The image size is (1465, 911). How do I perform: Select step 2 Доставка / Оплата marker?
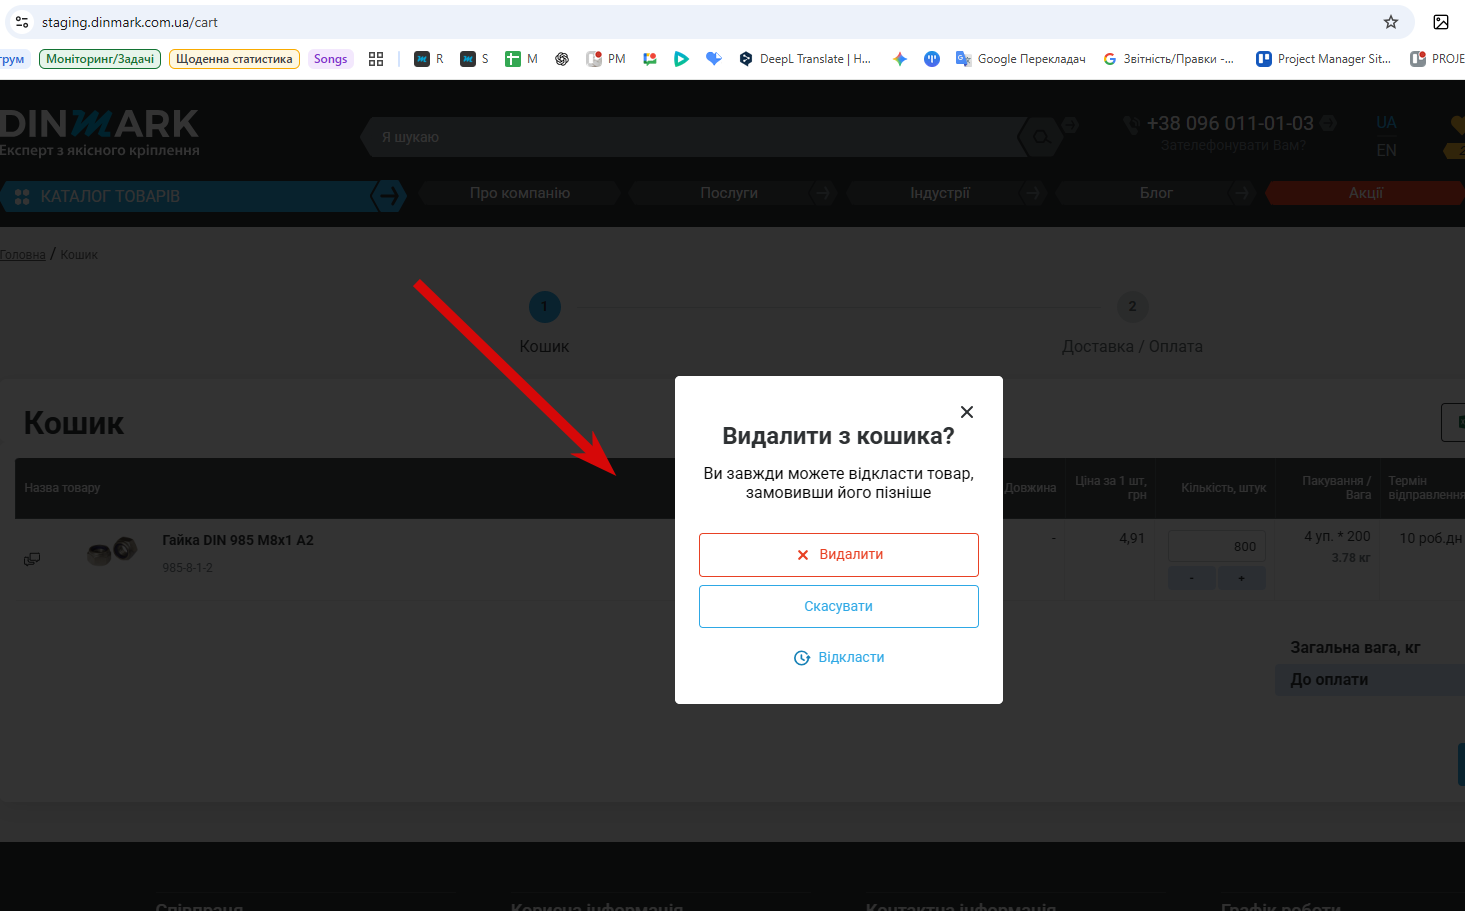pyautogui.click(x=1132, y=307)
